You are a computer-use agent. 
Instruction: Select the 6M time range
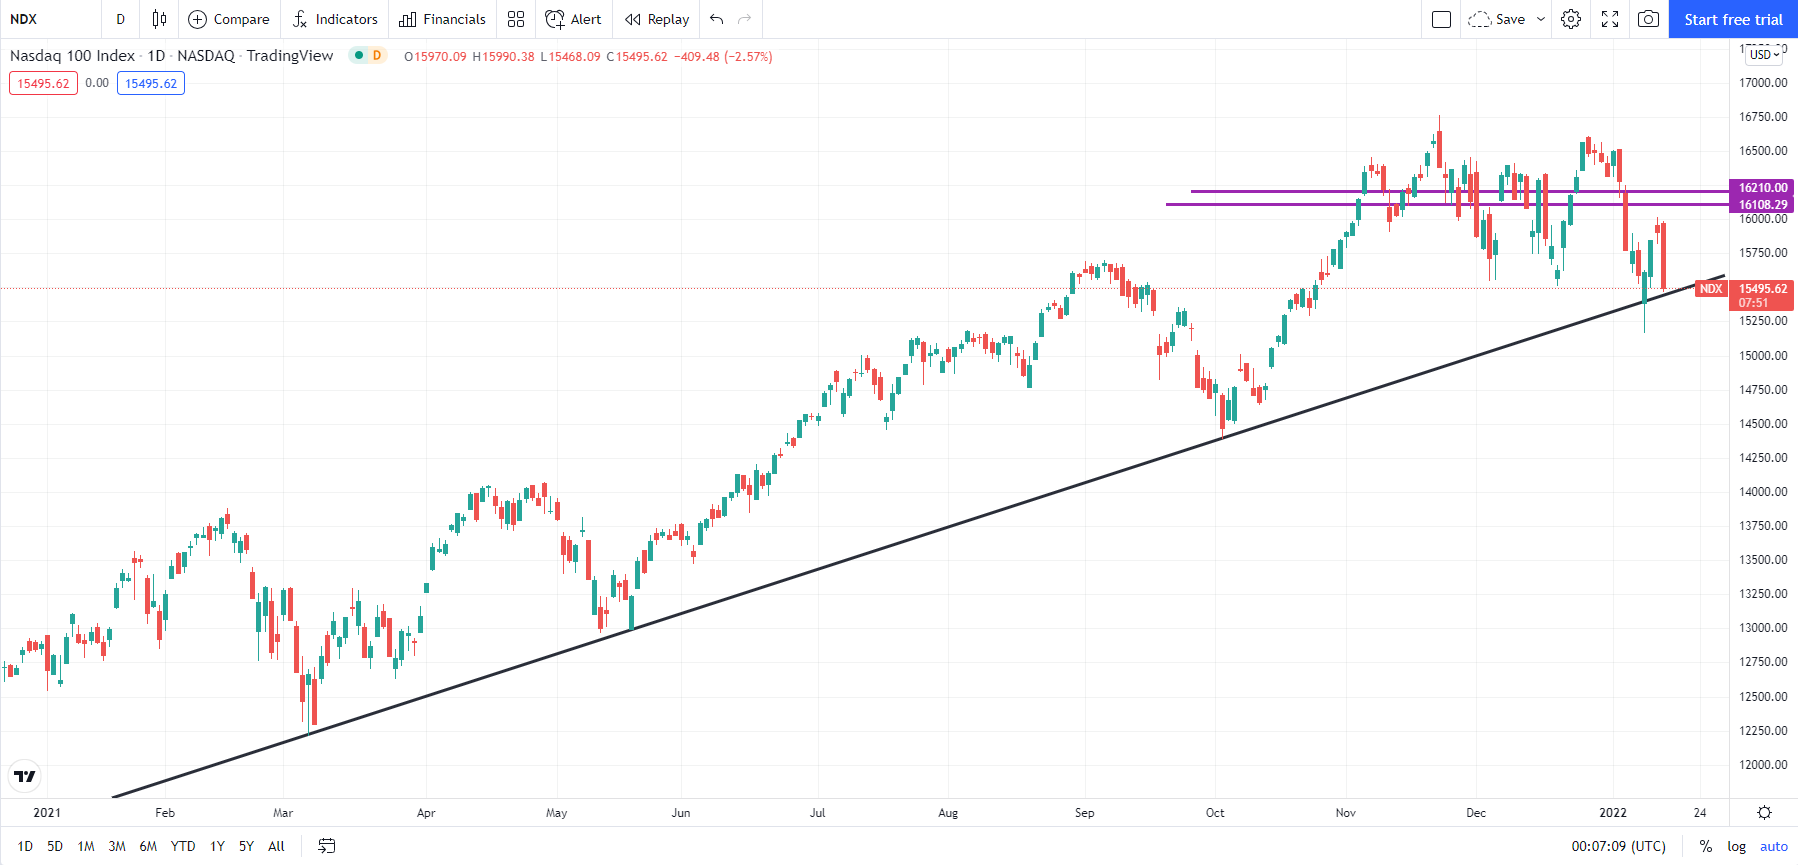148,846
